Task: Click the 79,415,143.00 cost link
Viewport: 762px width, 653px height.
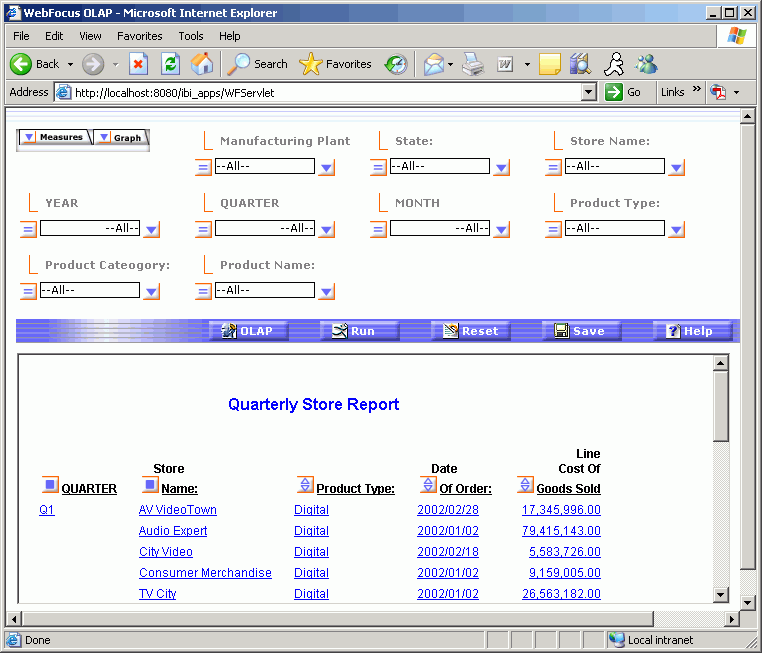Action: coord(561,531)
